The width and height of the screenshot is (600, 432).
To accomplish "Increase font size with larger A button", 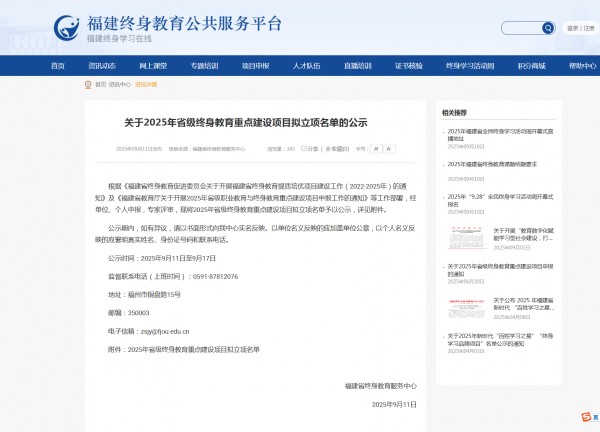I will 376,148.
